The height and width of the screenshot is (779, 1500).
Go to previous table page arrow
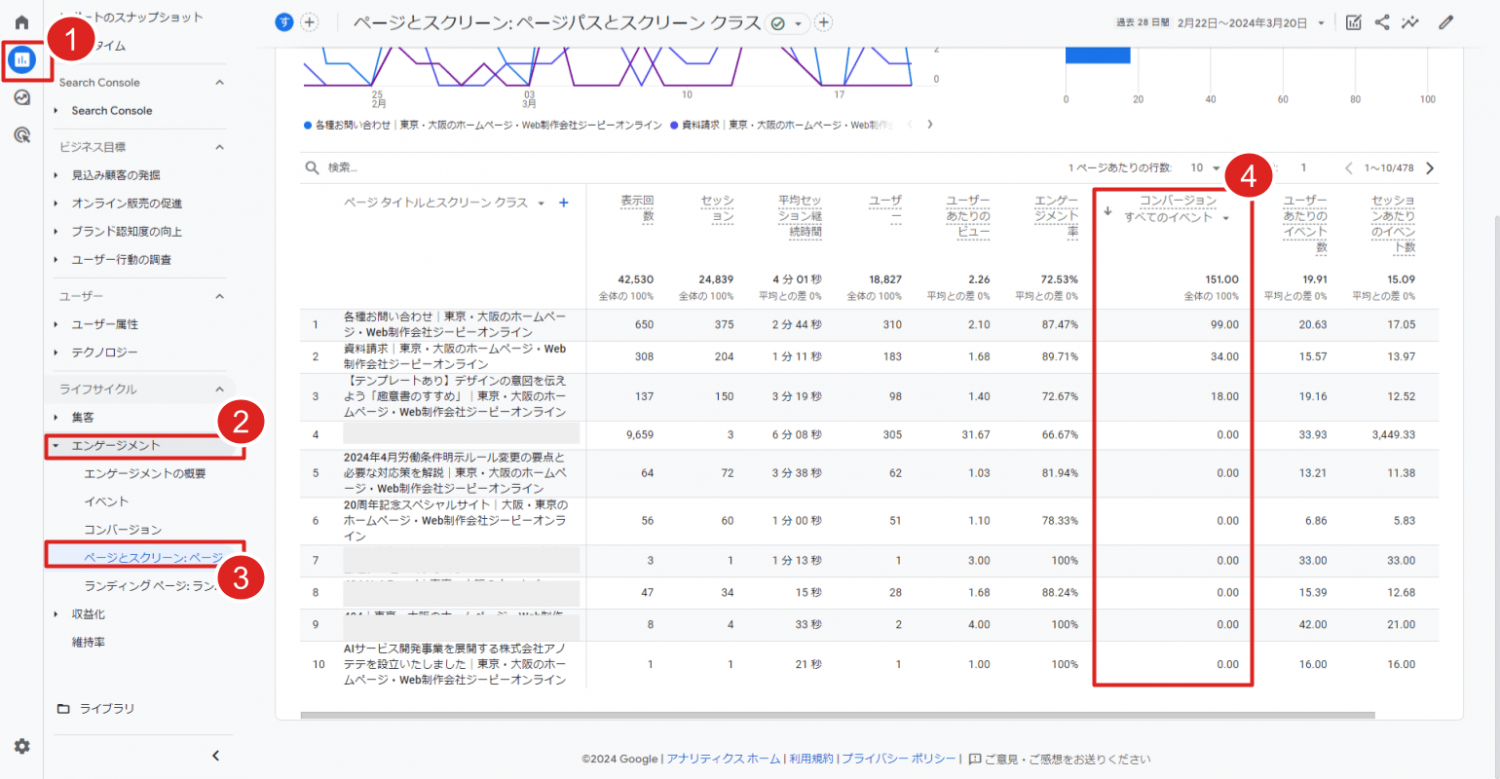pos(1349,168)
